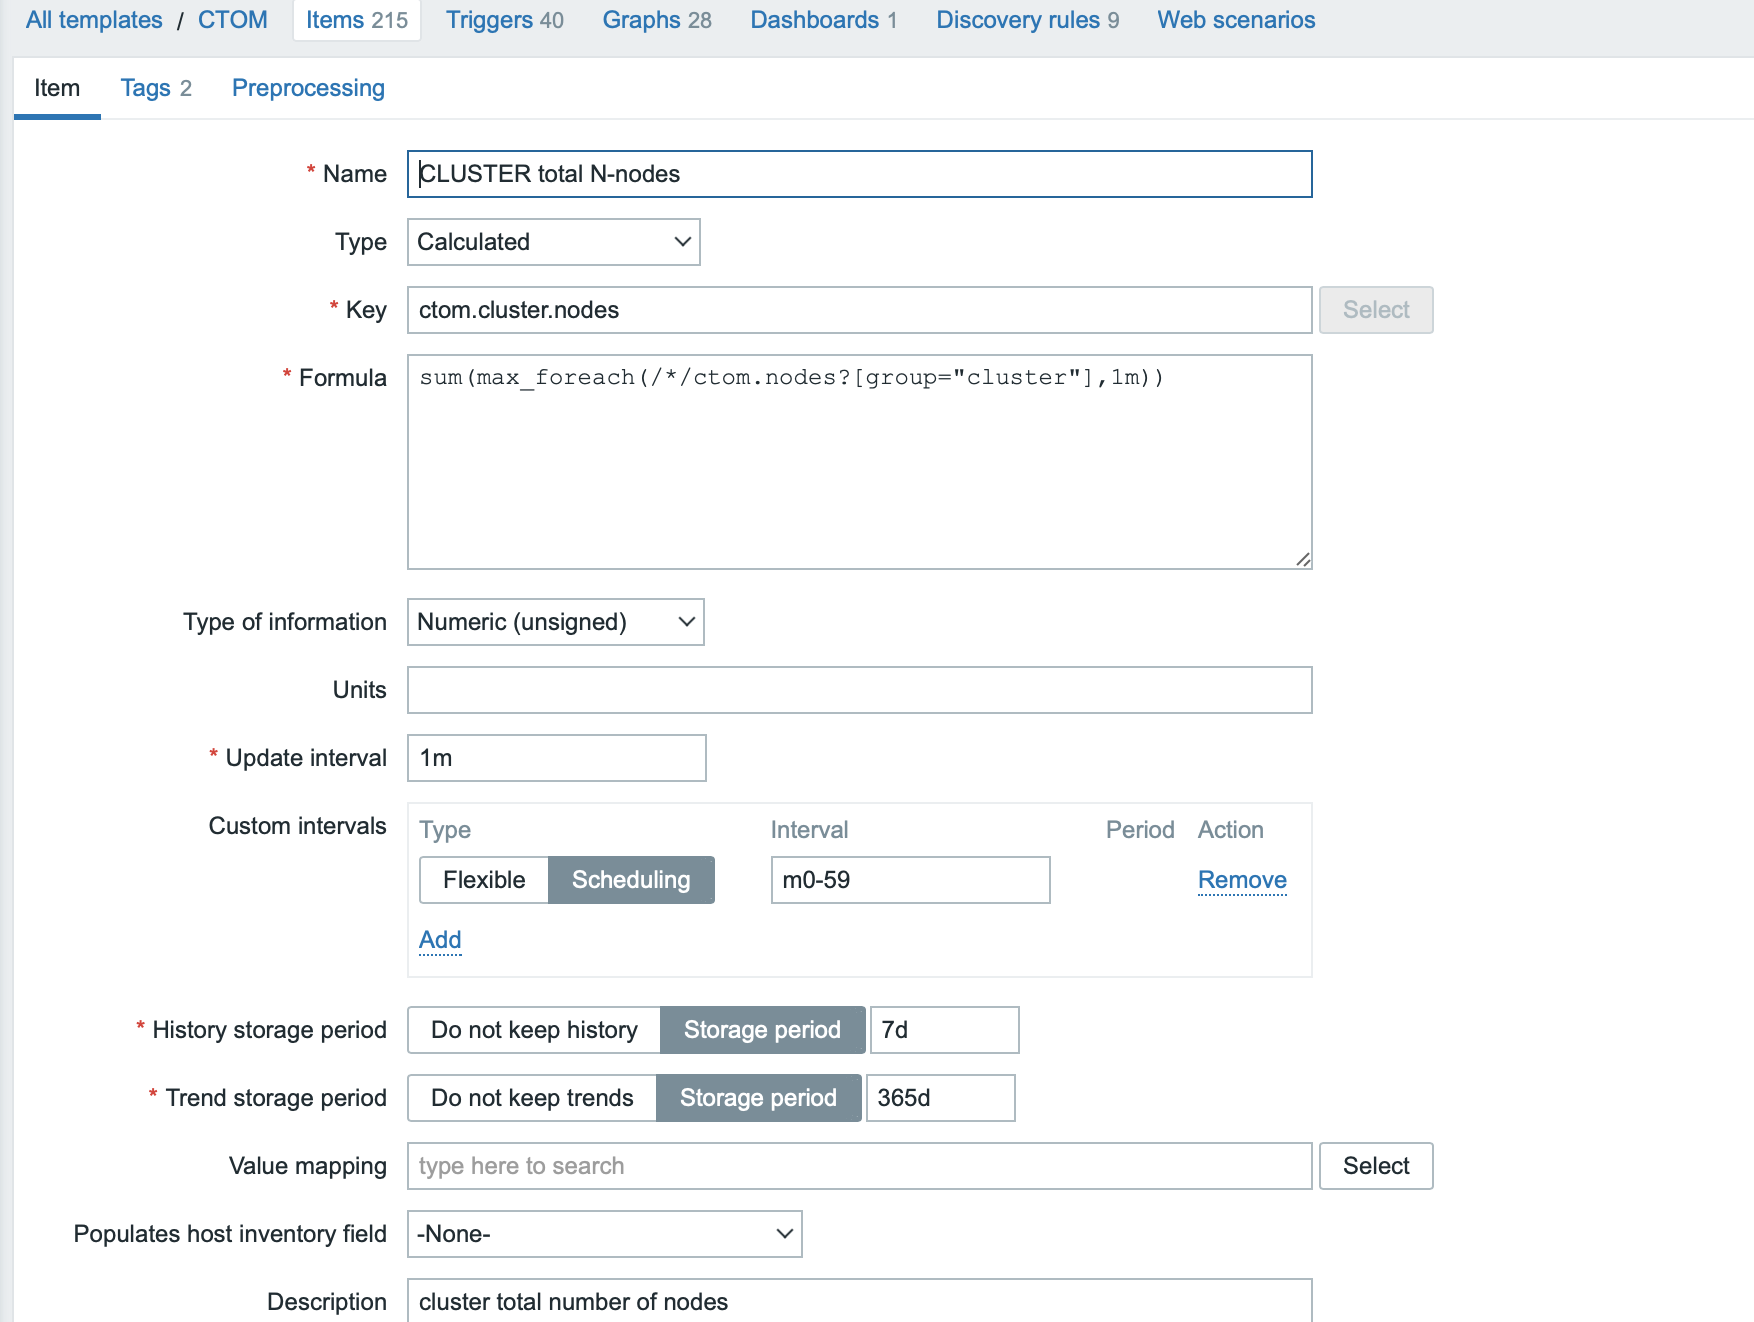Open Discovery rules in template navigation
Image resolution: width=1754 pixels, height=1322 pixels.
click(x=1027, y=20)
